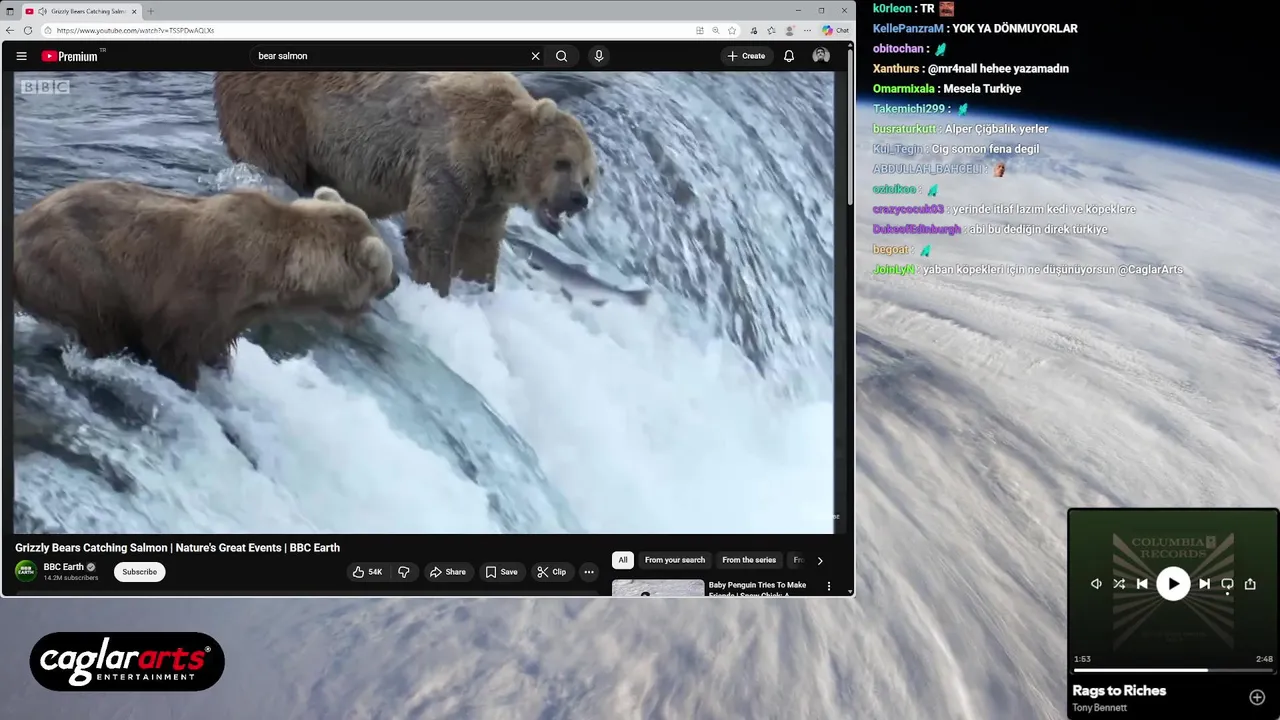Go back with the browser arrow
The width and height of the screenshot is (1280, 720).
[x=11, y=30]
